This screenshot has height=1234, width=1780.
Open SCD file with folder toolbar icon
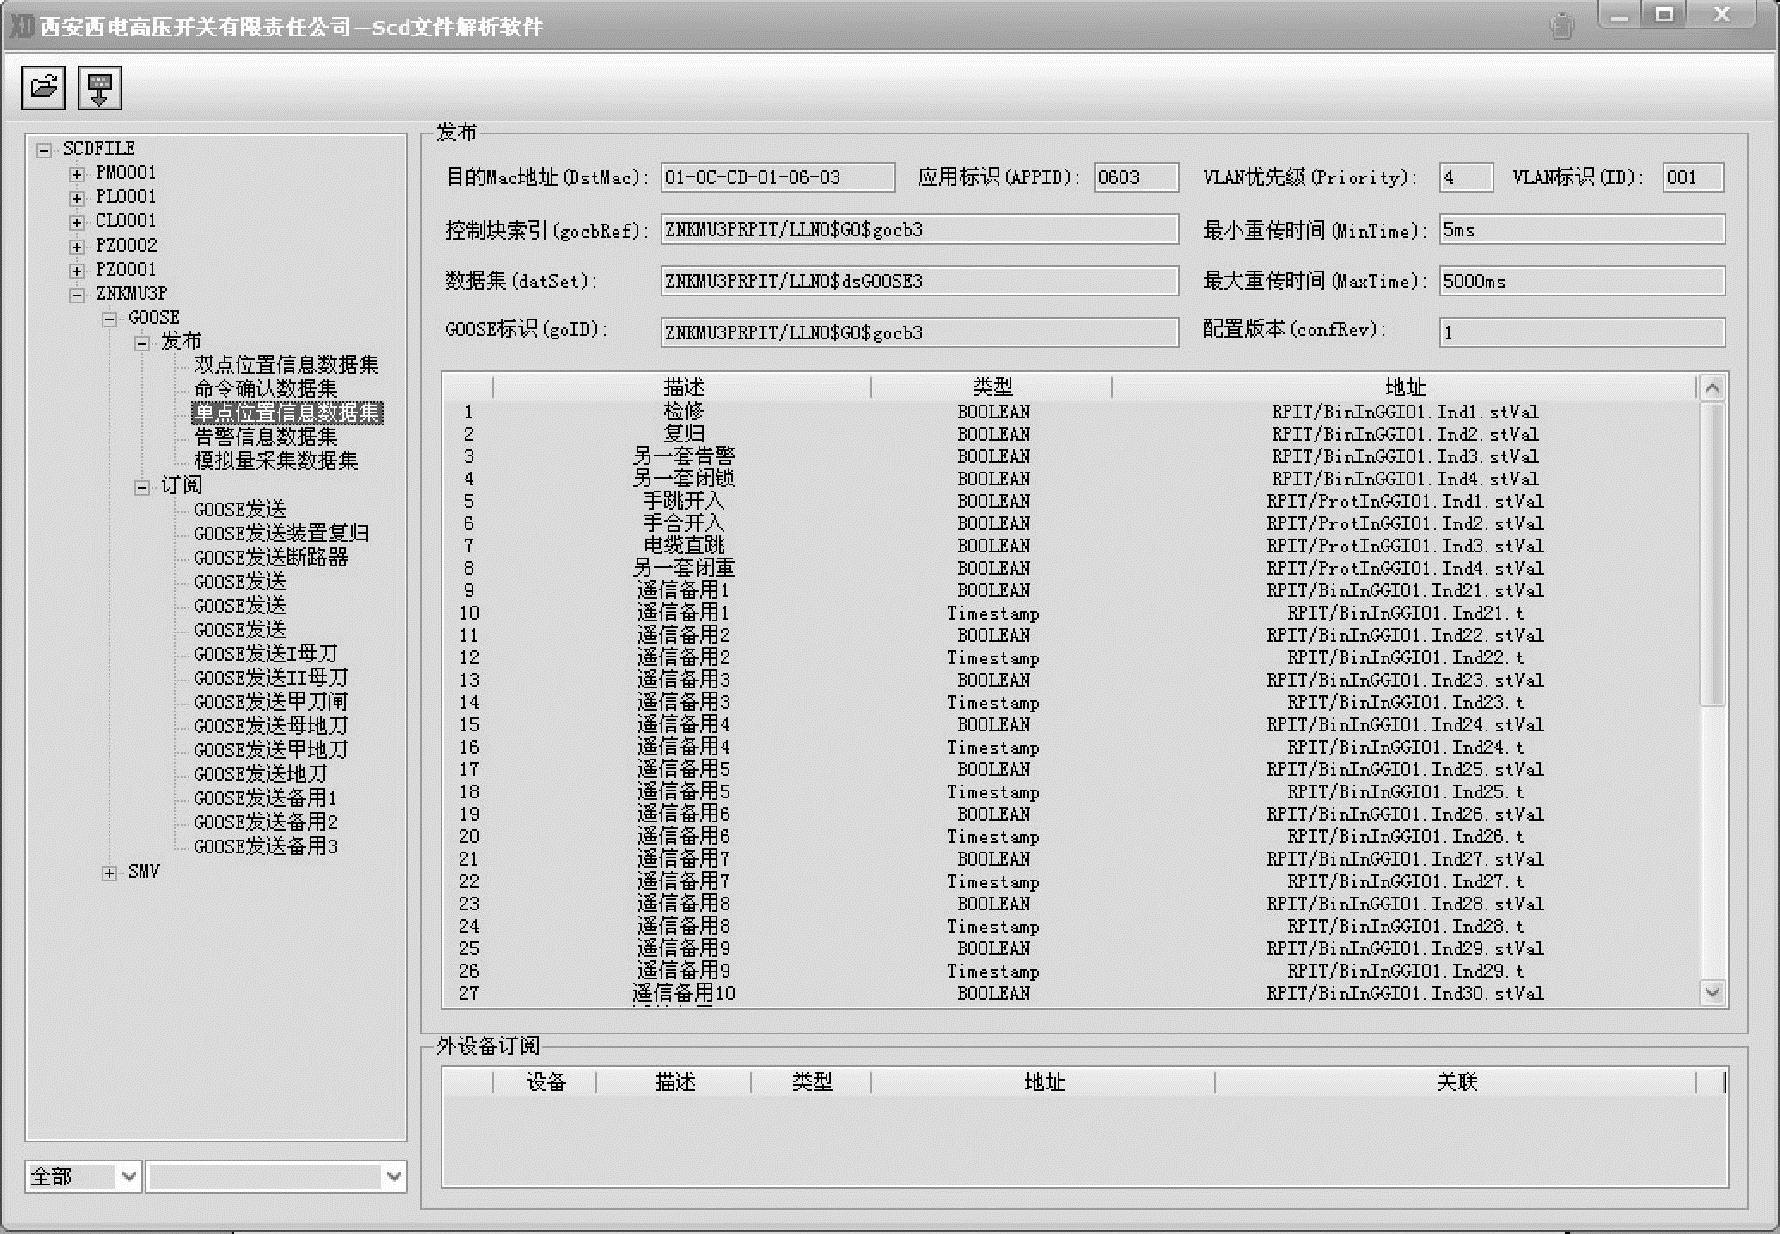click(43, 87)
